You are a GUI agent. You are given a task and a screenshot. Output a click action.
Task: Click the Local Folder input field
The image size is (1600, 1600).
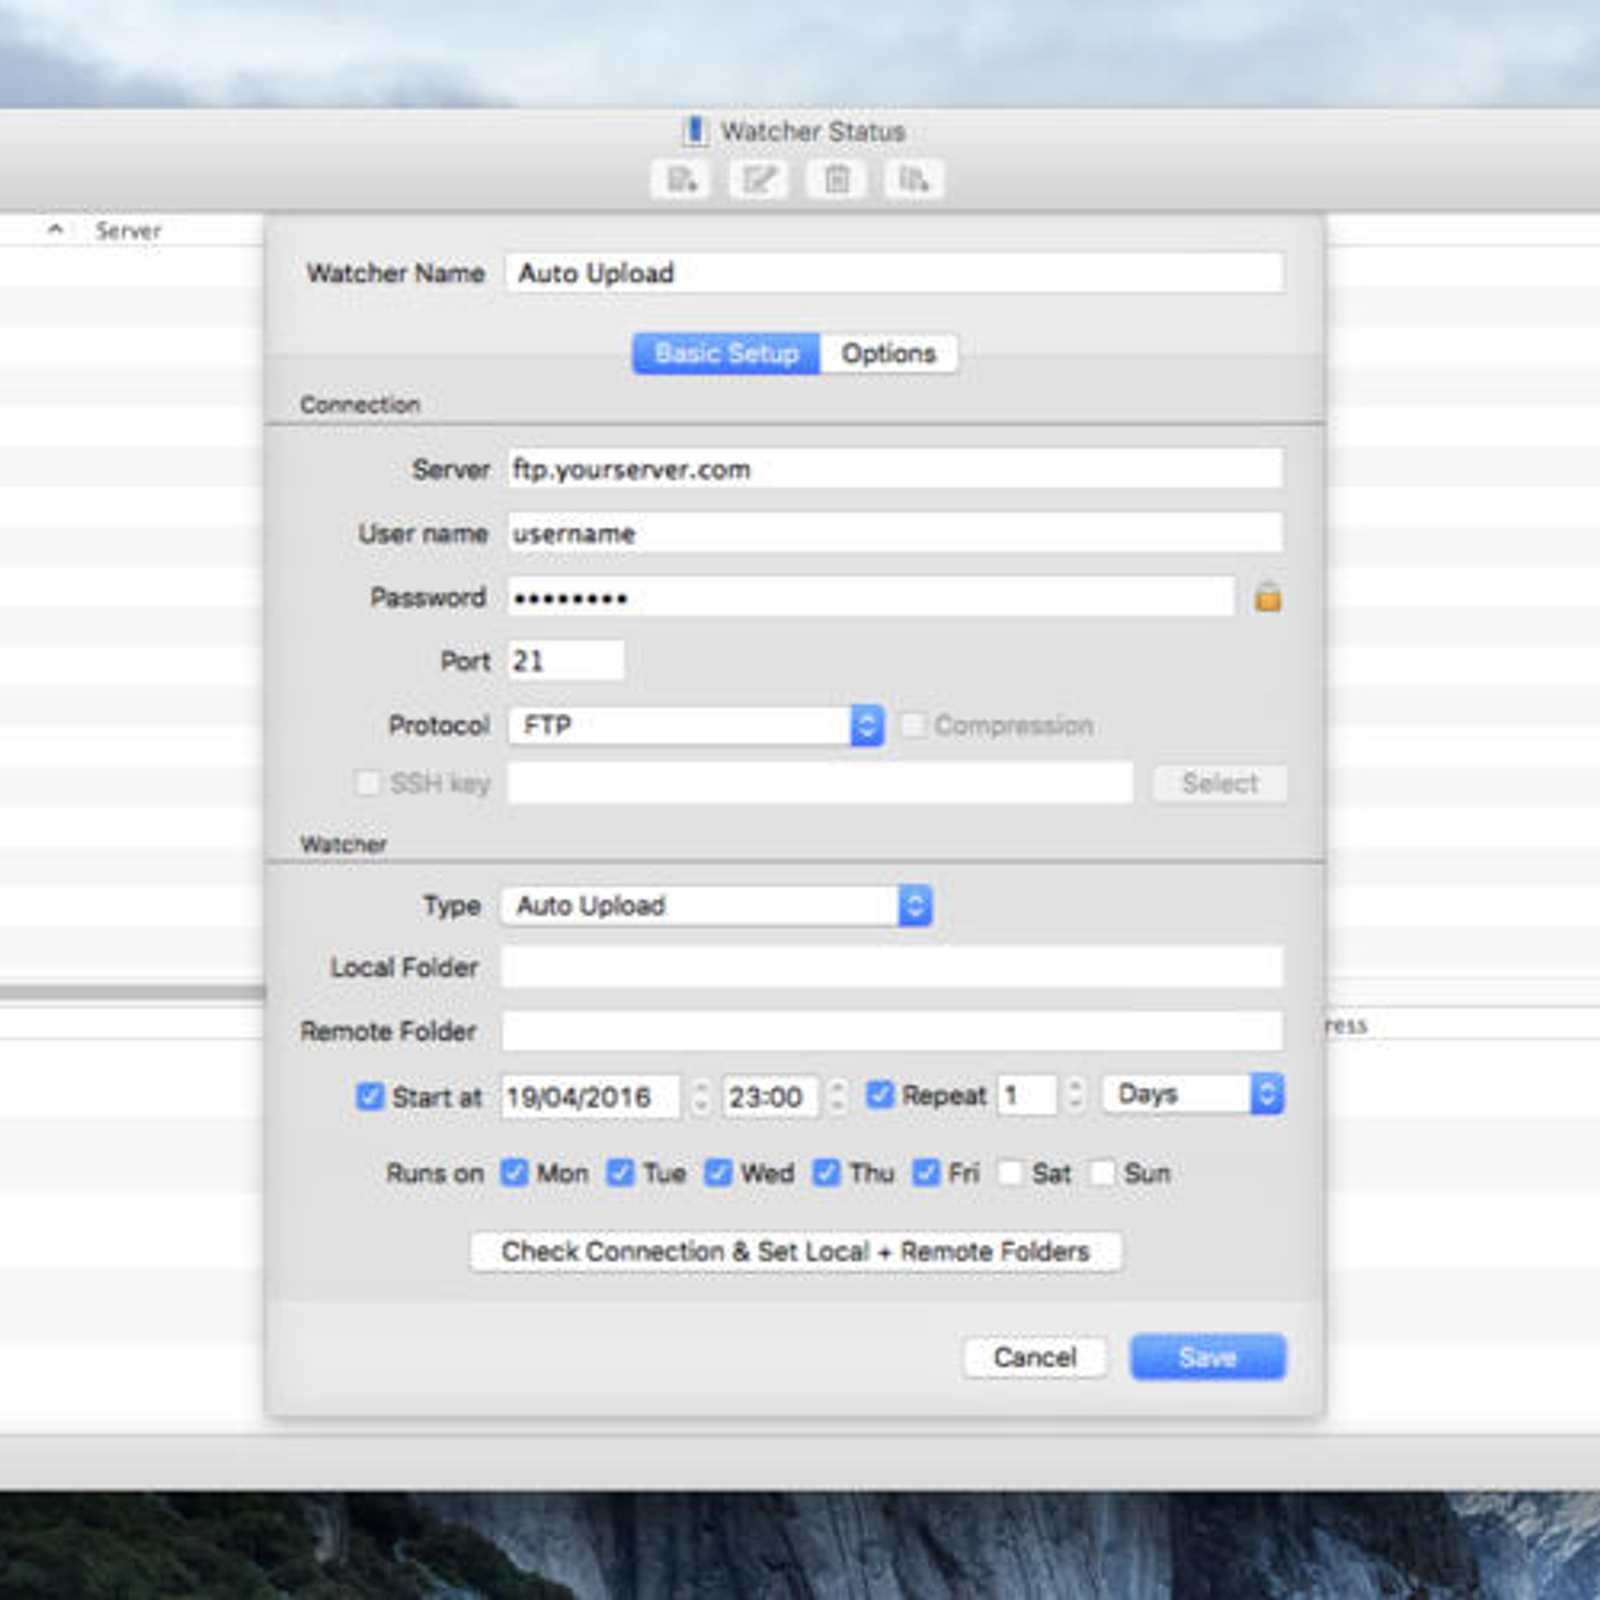coord(892,967)
